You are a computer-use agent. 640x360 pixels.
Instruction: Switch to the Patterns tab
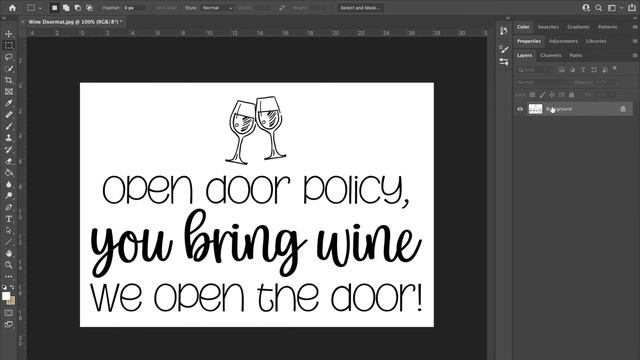tap(607, 27)
